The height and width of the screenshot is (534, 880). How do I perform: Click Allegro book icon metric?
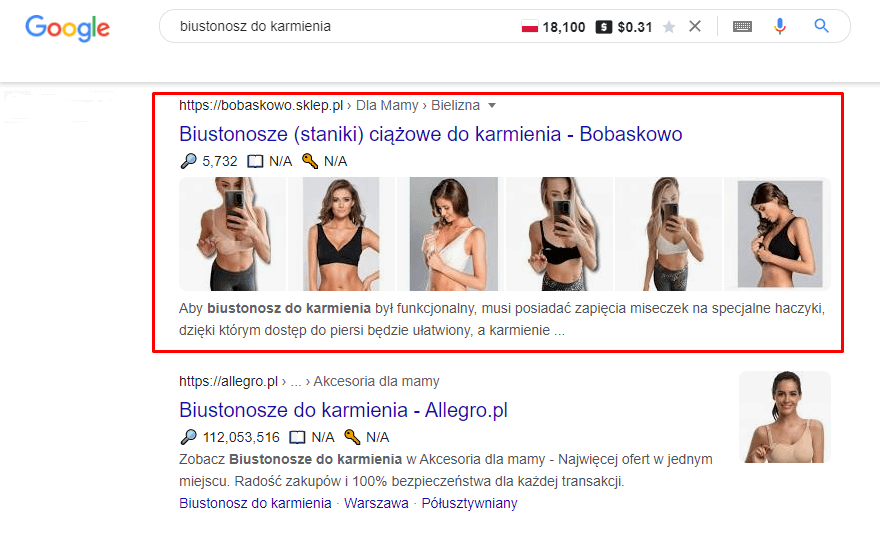[x=297, y=437]
